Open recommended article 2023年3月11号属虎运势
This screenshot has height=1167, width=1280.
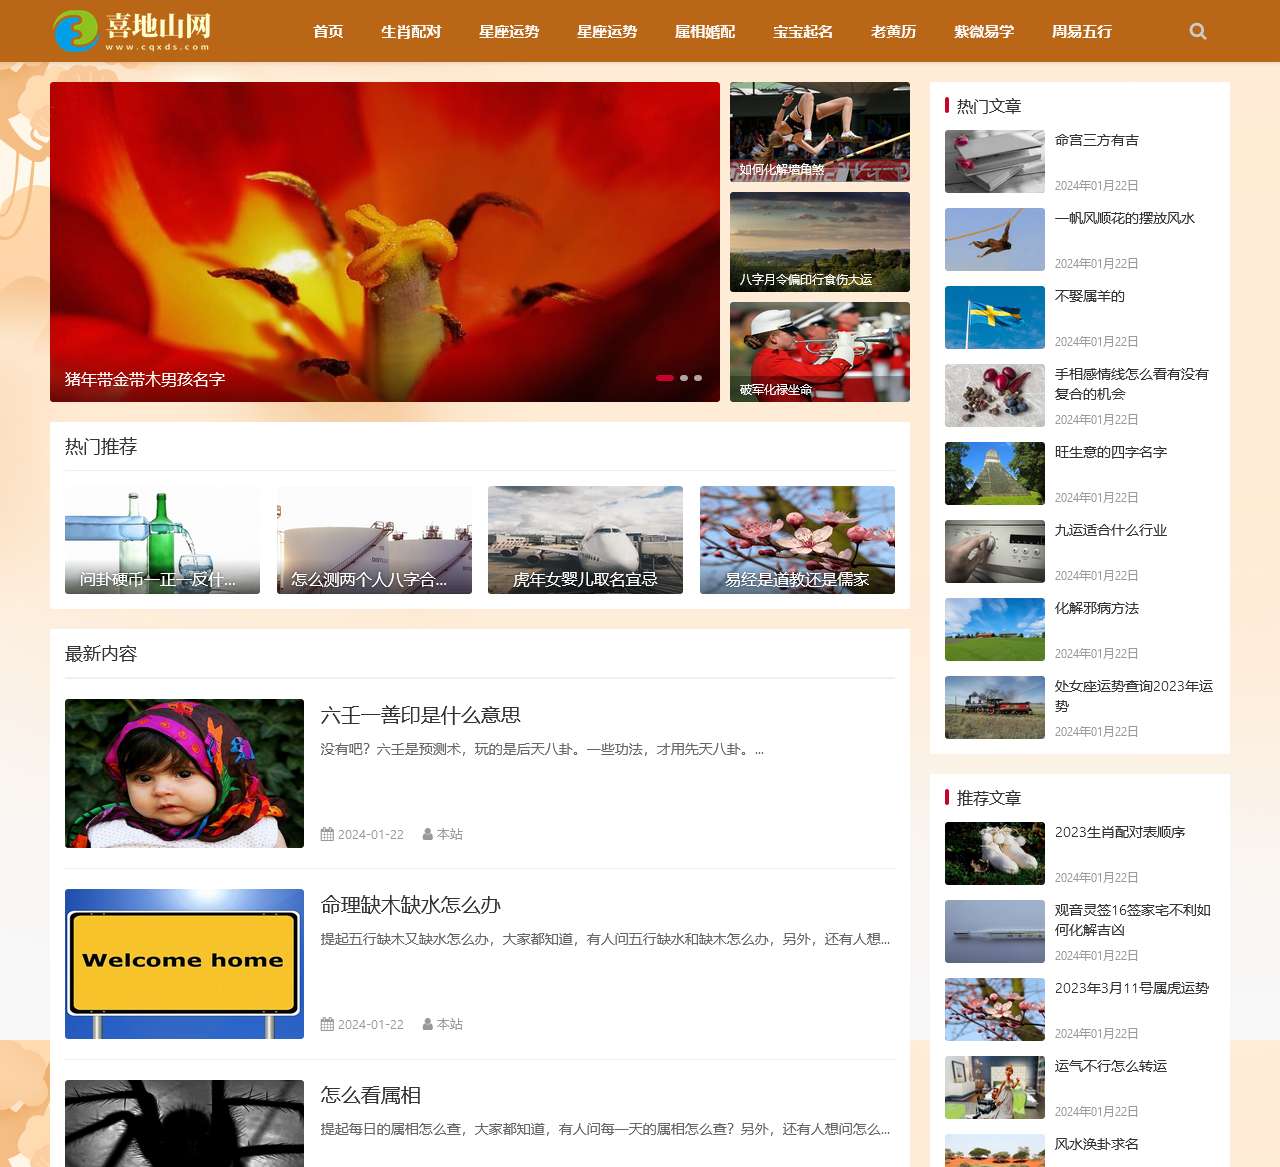point(1132,988)
